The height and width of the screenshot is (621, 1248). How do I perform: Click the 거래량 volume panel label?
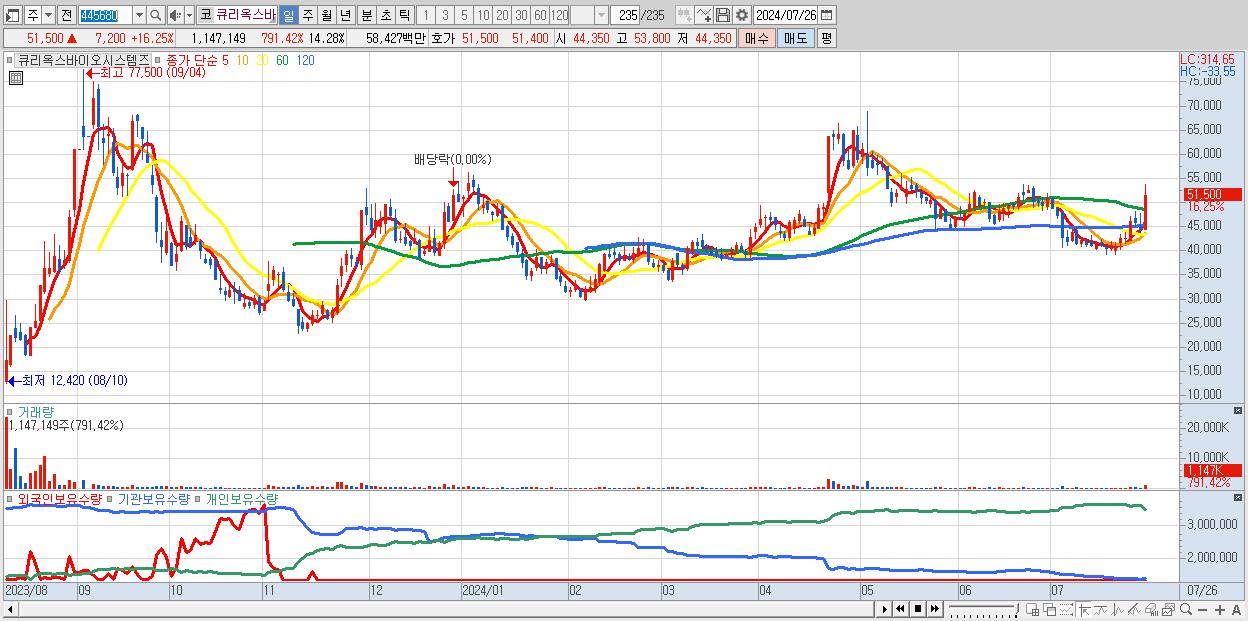coord(36,411)
